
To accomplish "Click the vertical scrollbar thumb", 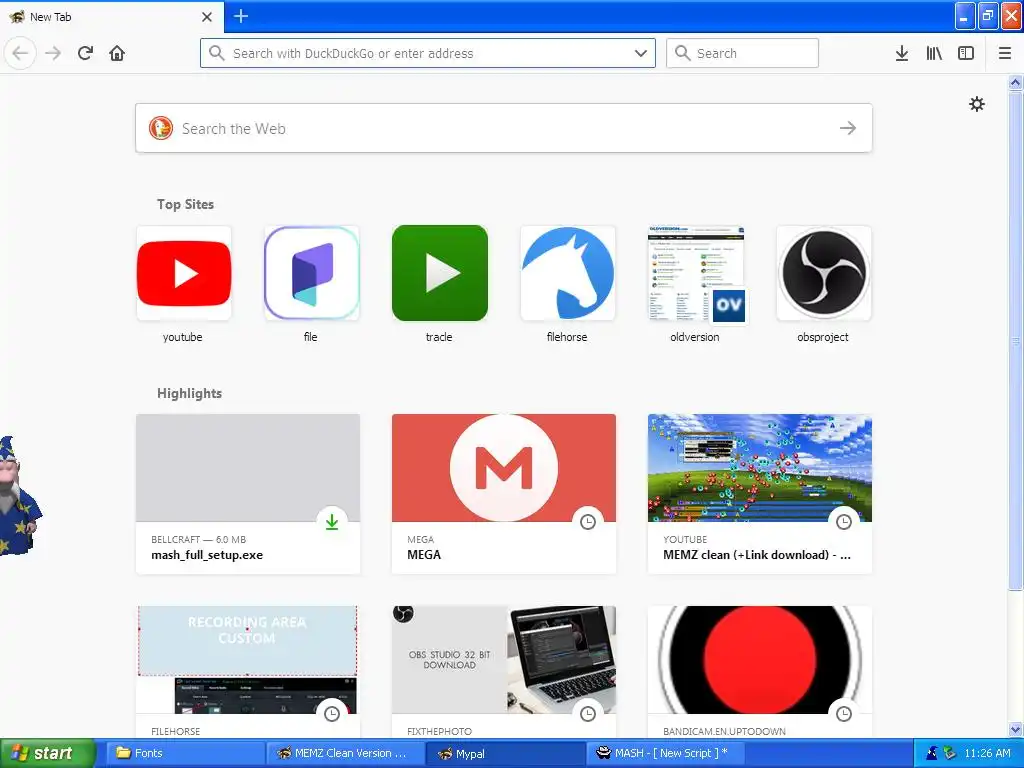I will tap(1015, 340).
